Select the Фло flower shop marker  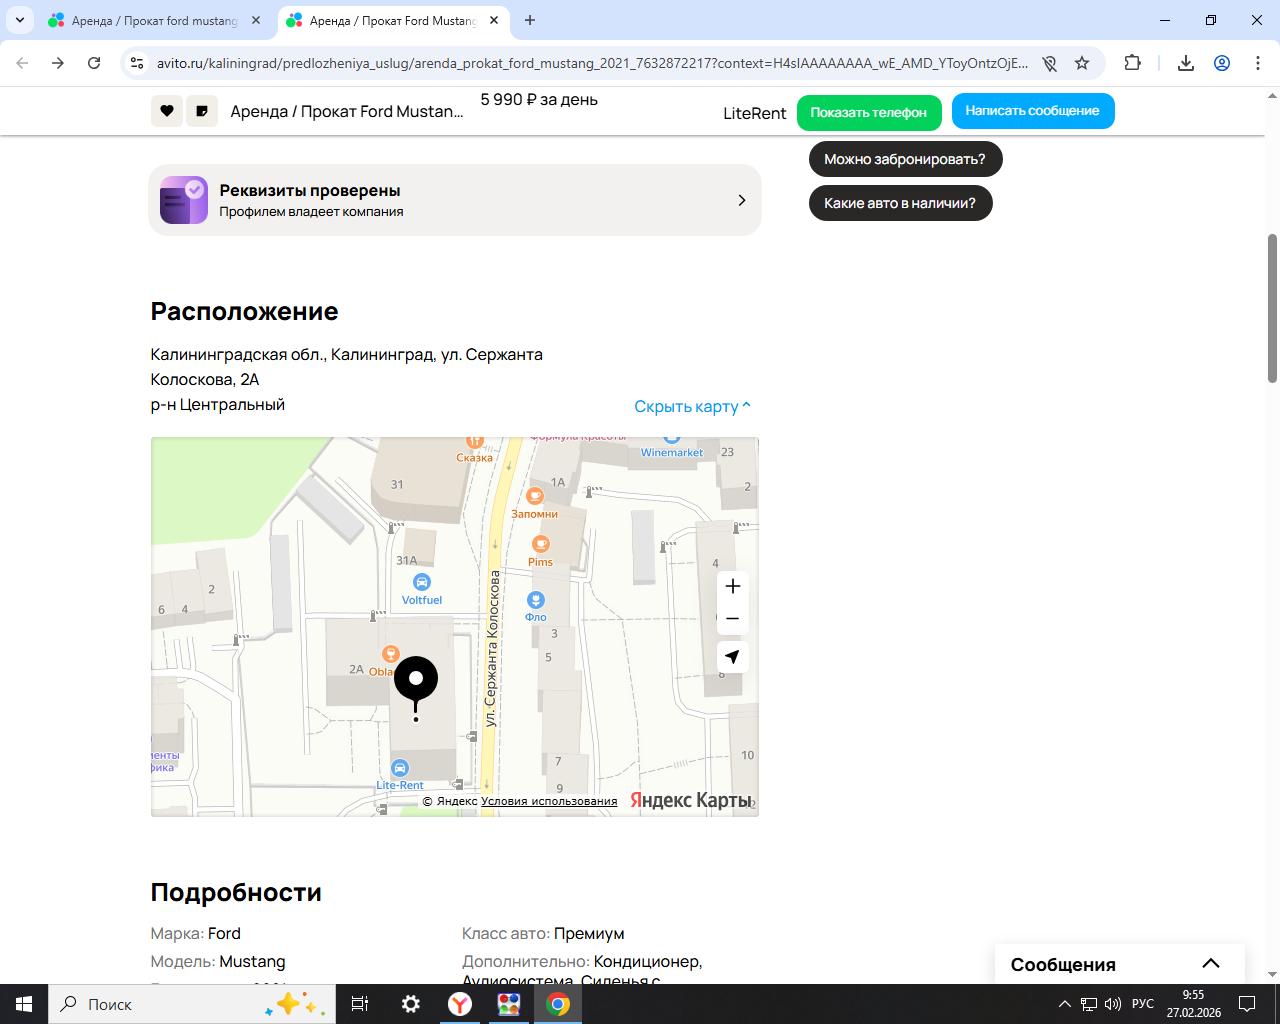[536, 600]
